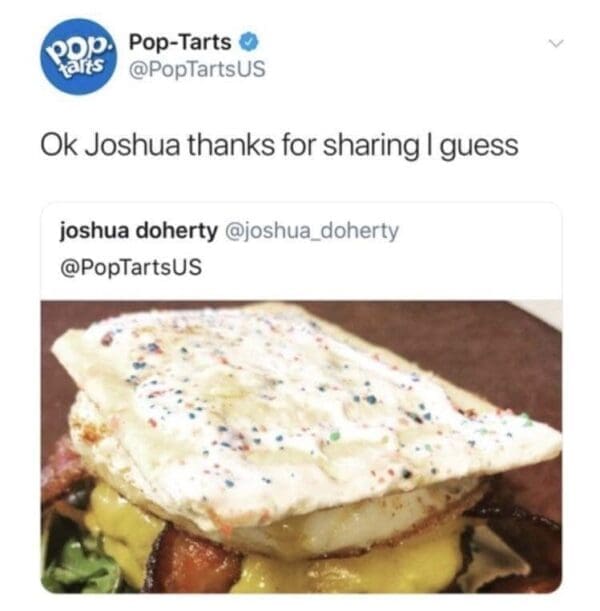
Task: Open the Pop-Tarts display name
Action: 180,42
